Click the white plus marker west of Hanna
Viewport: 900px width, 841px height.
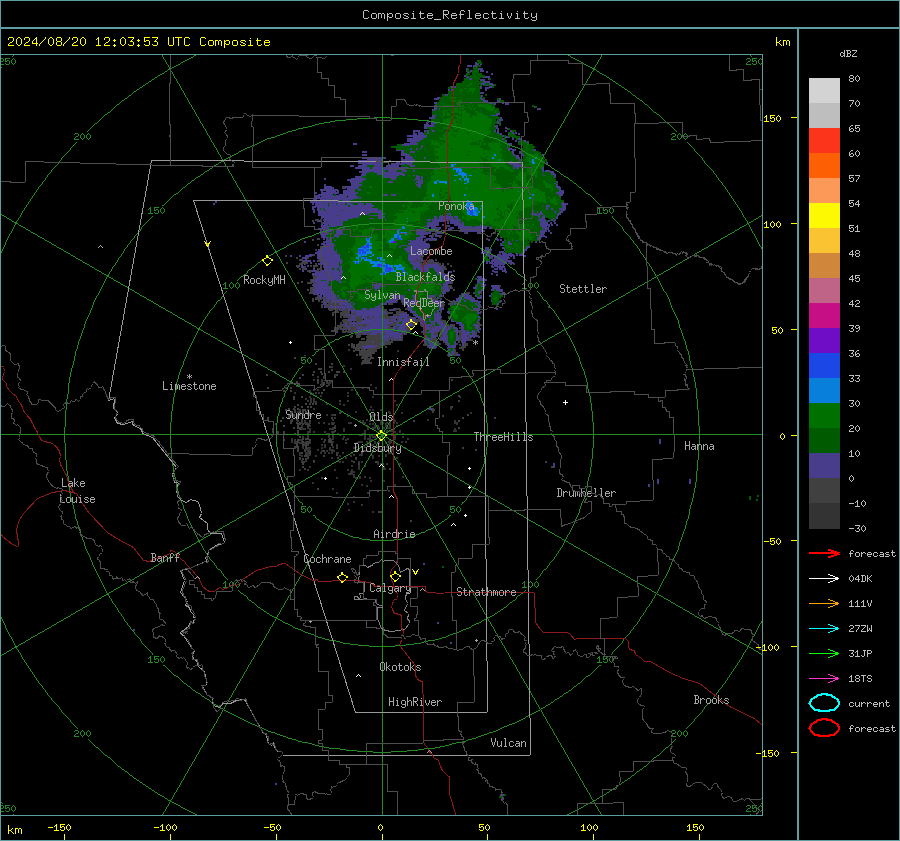(565, 402)
